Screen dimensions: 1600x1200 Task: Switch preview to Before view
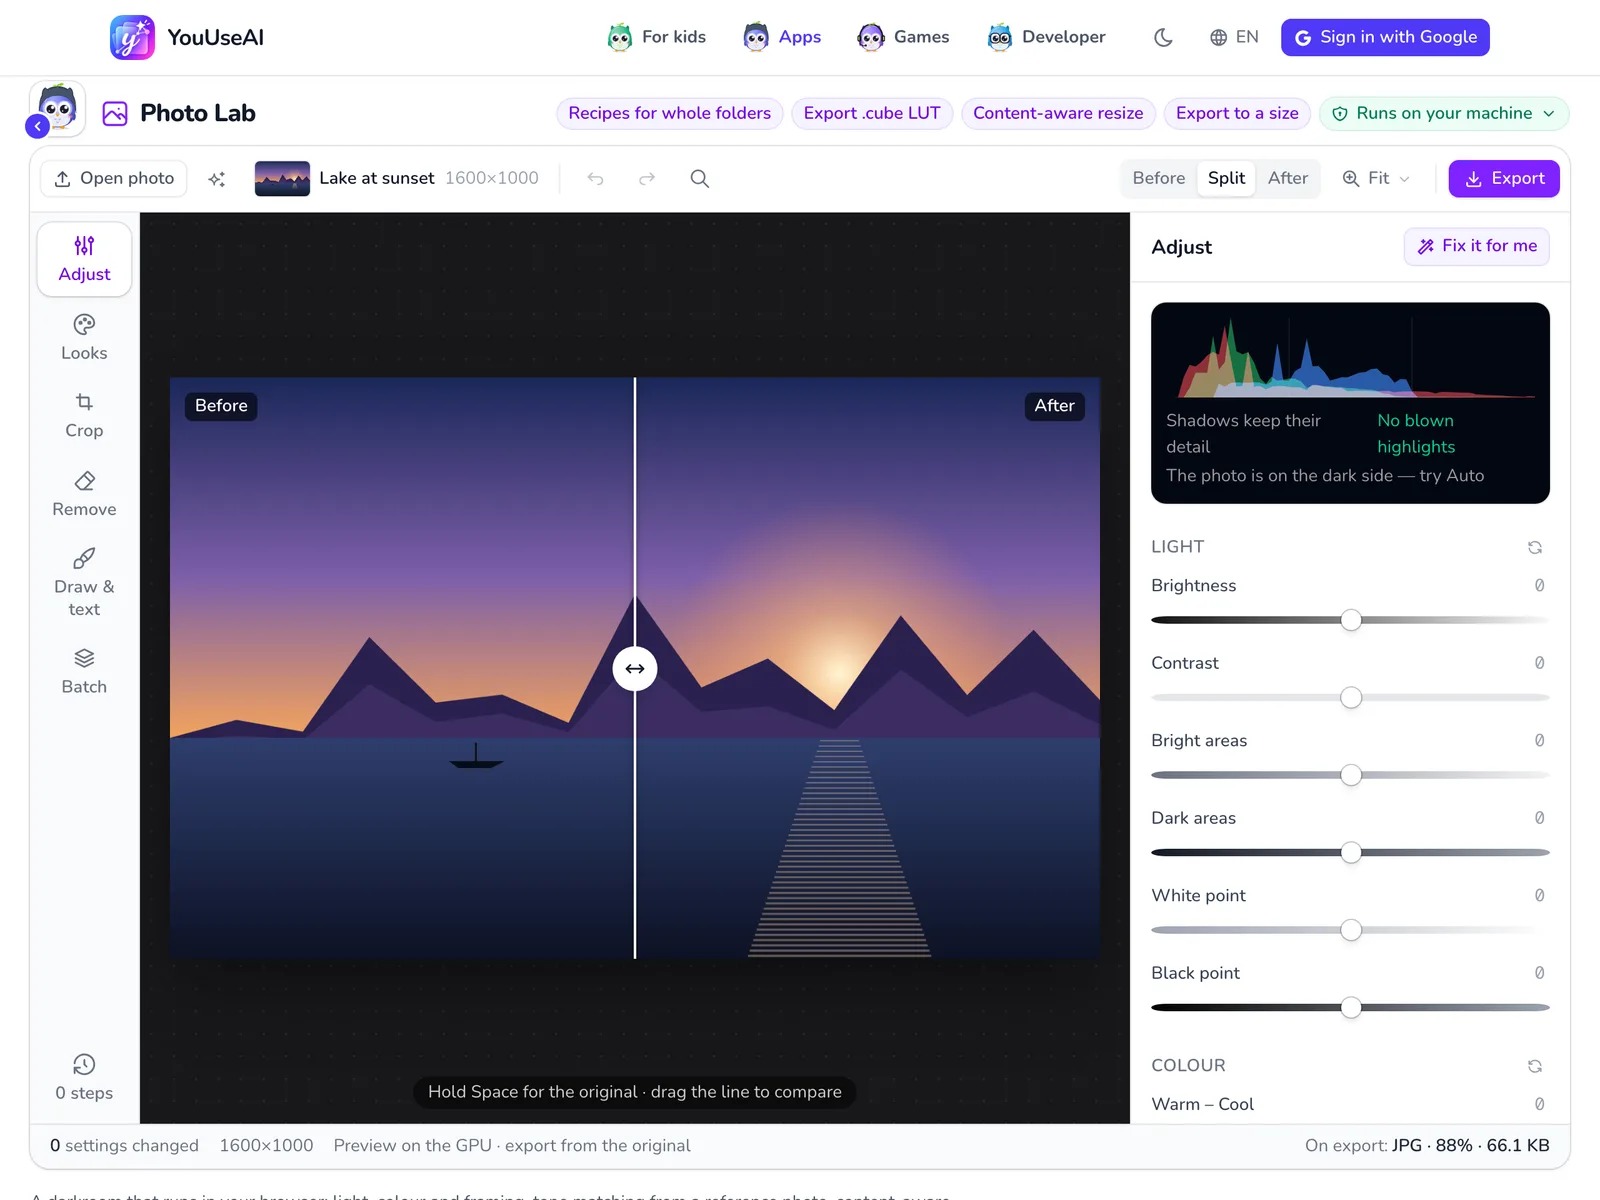click(1159, 178)
